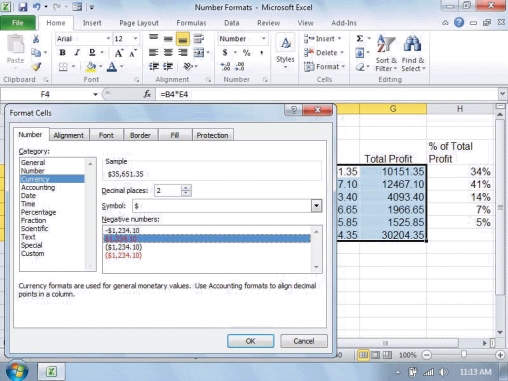The width and height of the screenshot is (508, 381).
Task: Click the Percent Style icon
Action: [x=246, y=52]
